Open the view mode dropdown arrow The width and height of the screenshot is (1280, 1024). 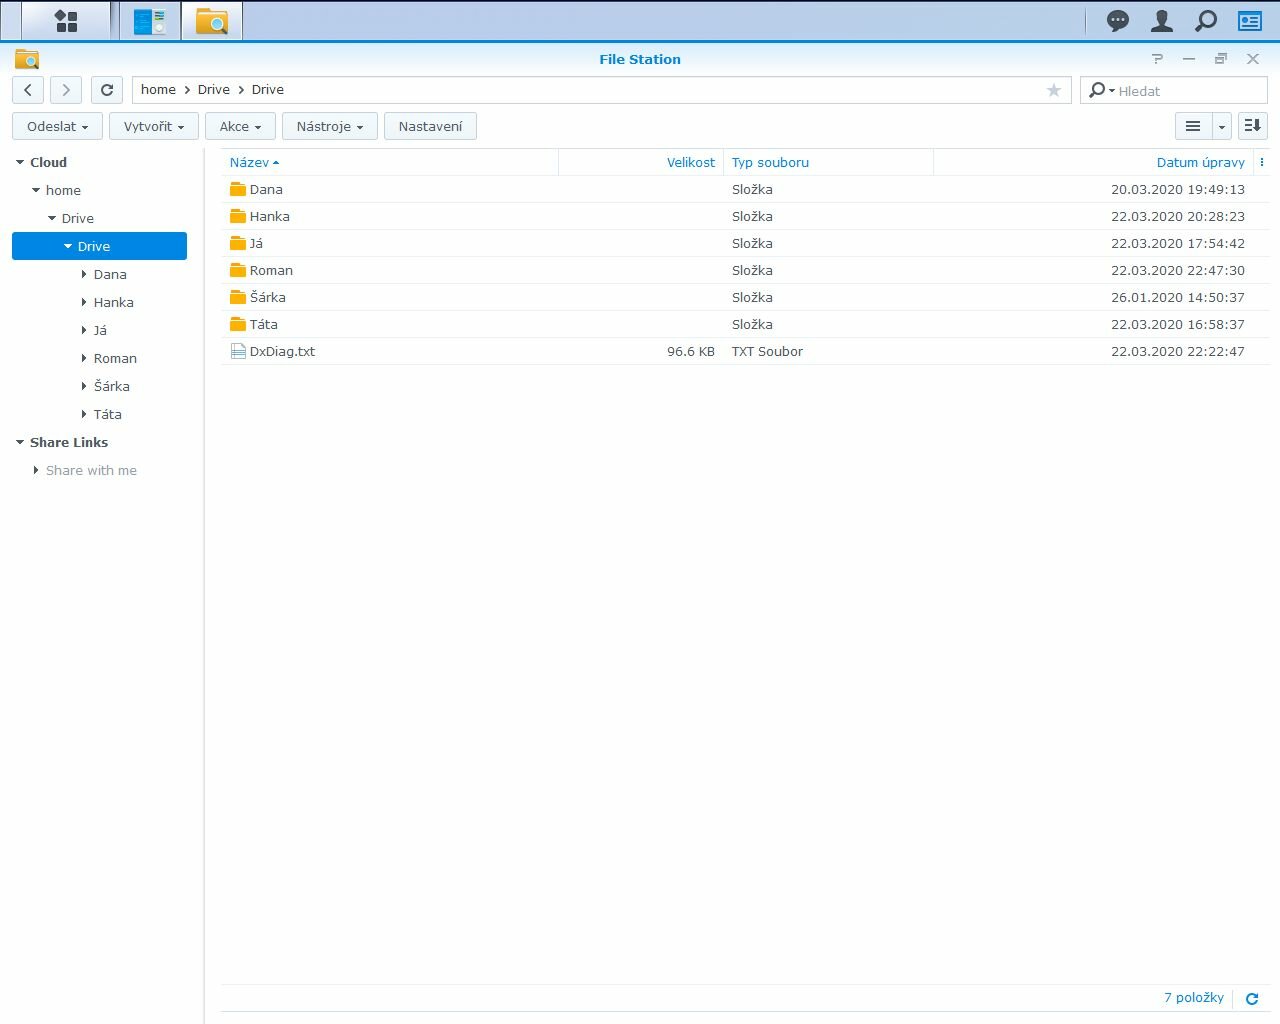point(1221,127)
